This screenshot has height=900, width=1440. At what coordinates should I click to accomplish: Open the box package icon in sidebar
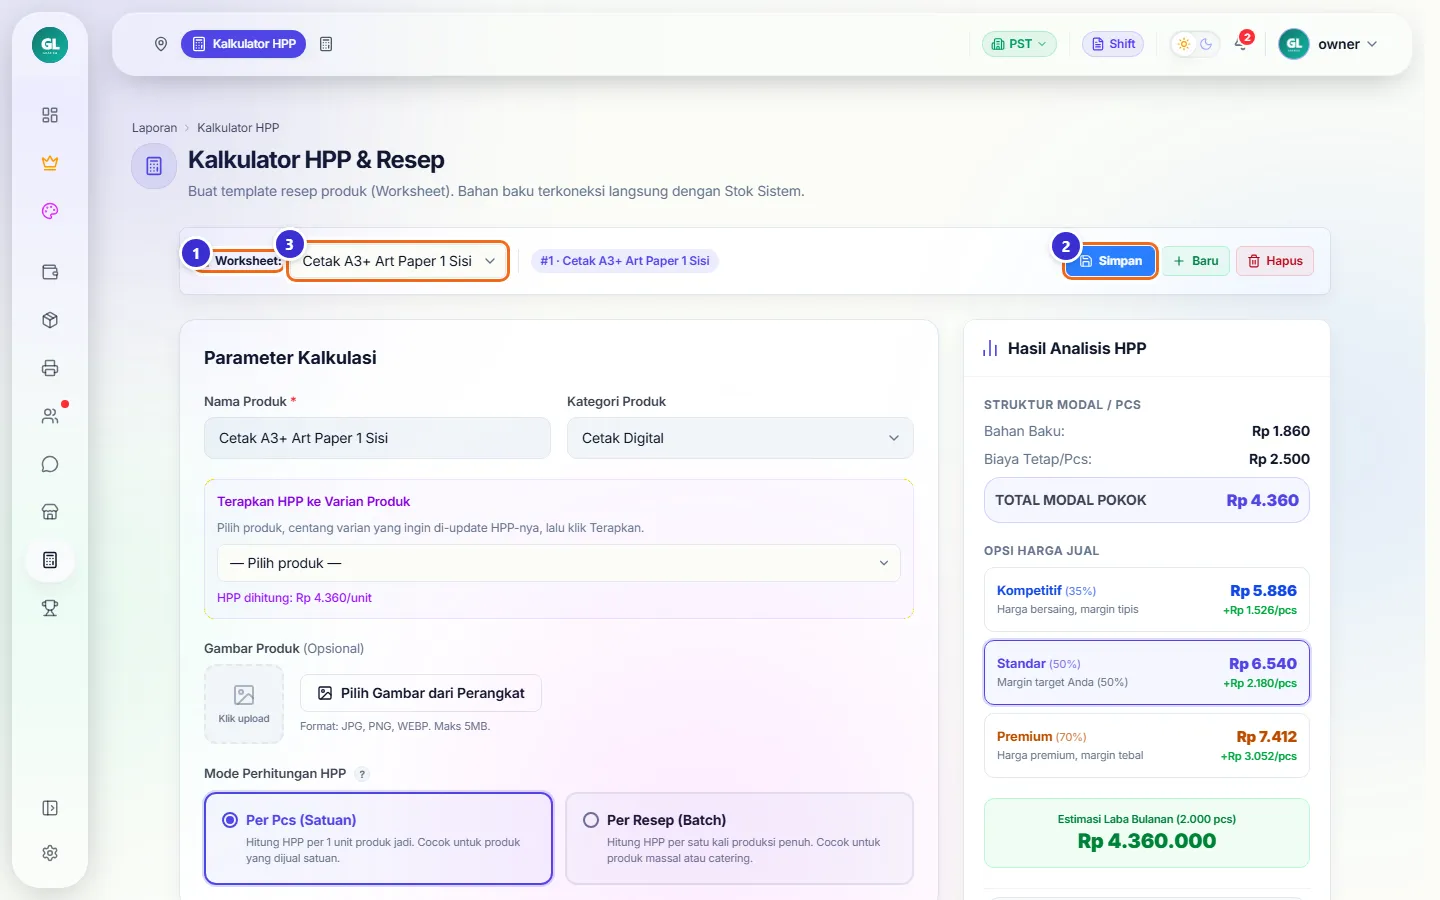[x=50, y=320]
